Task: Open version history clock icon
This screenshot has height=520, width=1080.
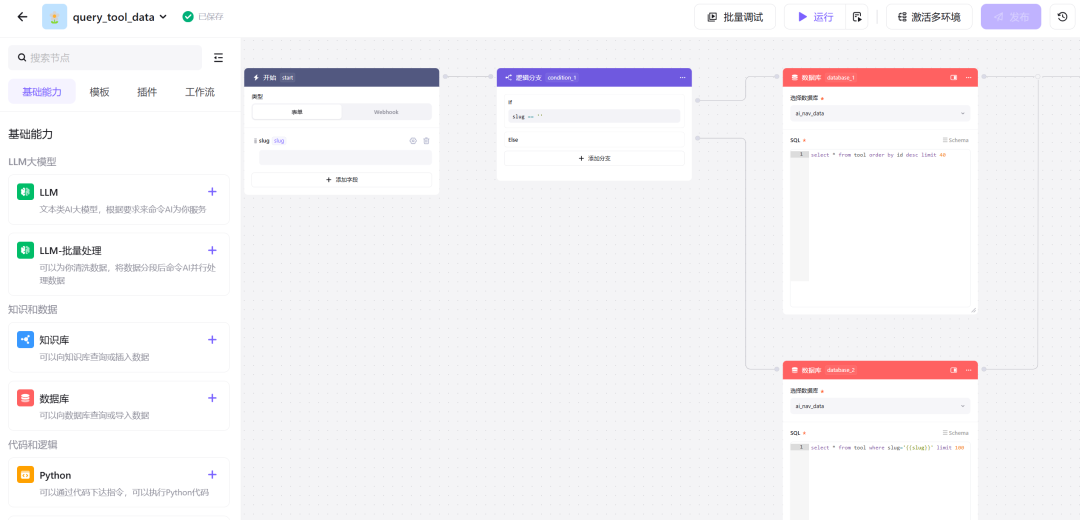Action: tap(1062, 17)
